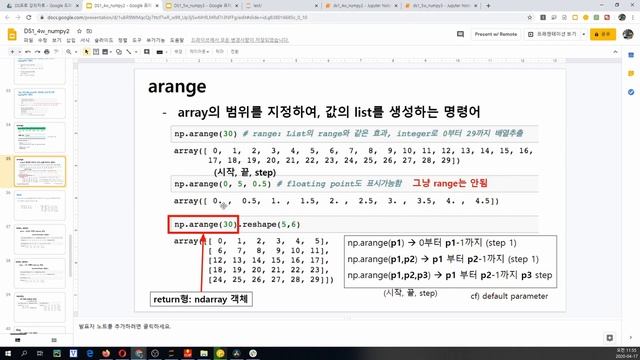Click the theme button in toolbar
This screenshot has width=640, height=360.
point(220,52)
